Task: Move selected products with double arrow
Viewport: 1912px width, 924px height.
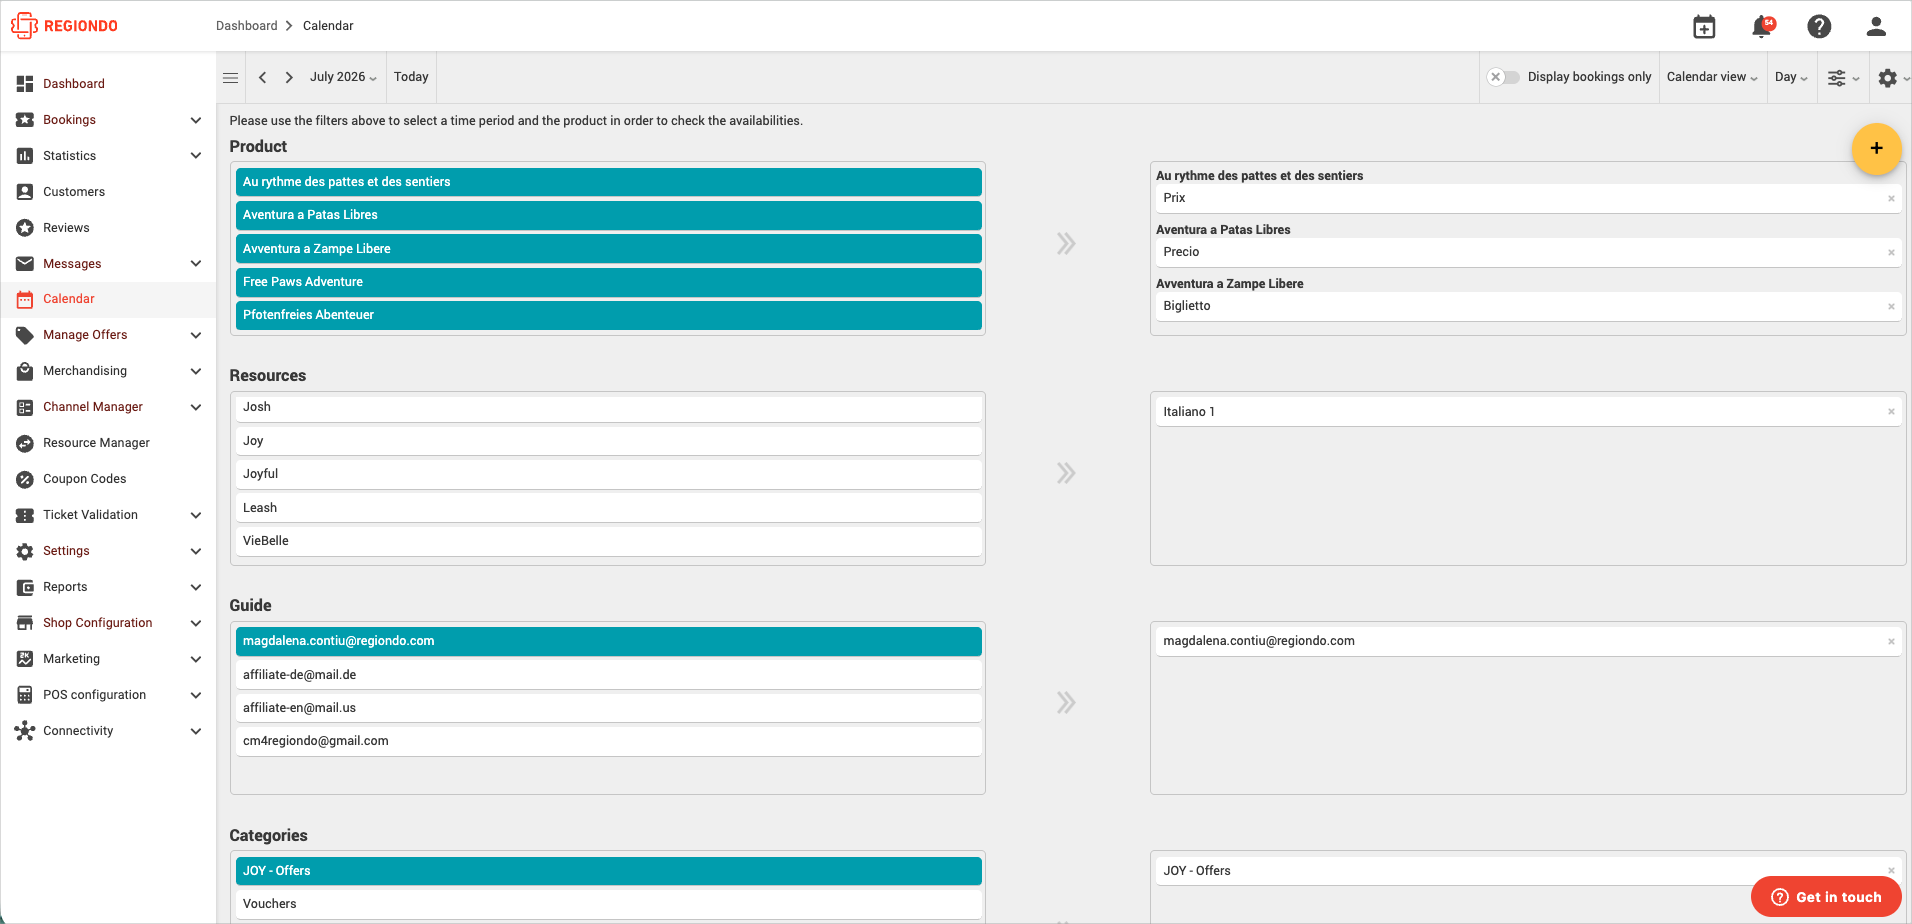Action: click(x=1066, y=244)
